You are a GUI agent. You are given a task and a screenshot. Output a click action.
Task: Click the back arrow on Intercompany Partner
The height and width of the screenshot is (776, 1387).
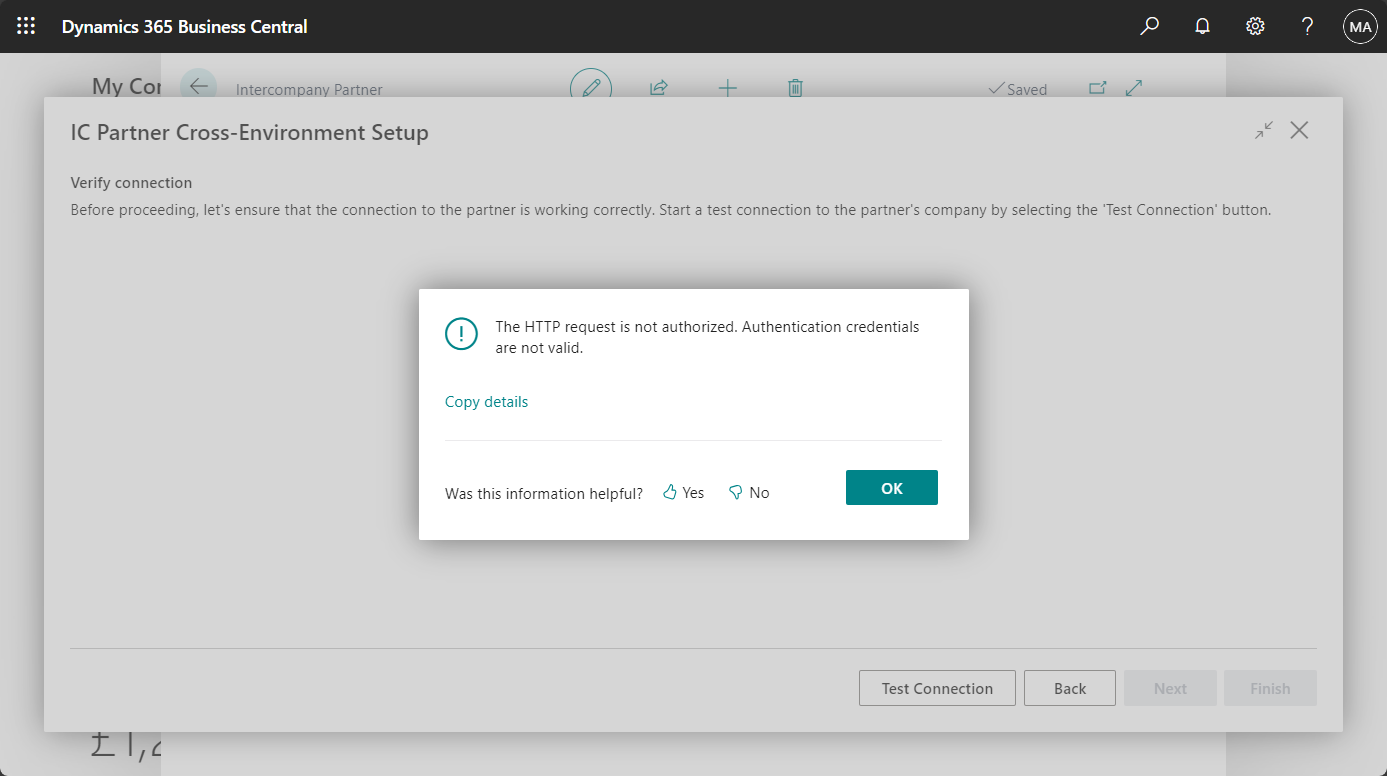pyautogui.click(x=198, y=87)
